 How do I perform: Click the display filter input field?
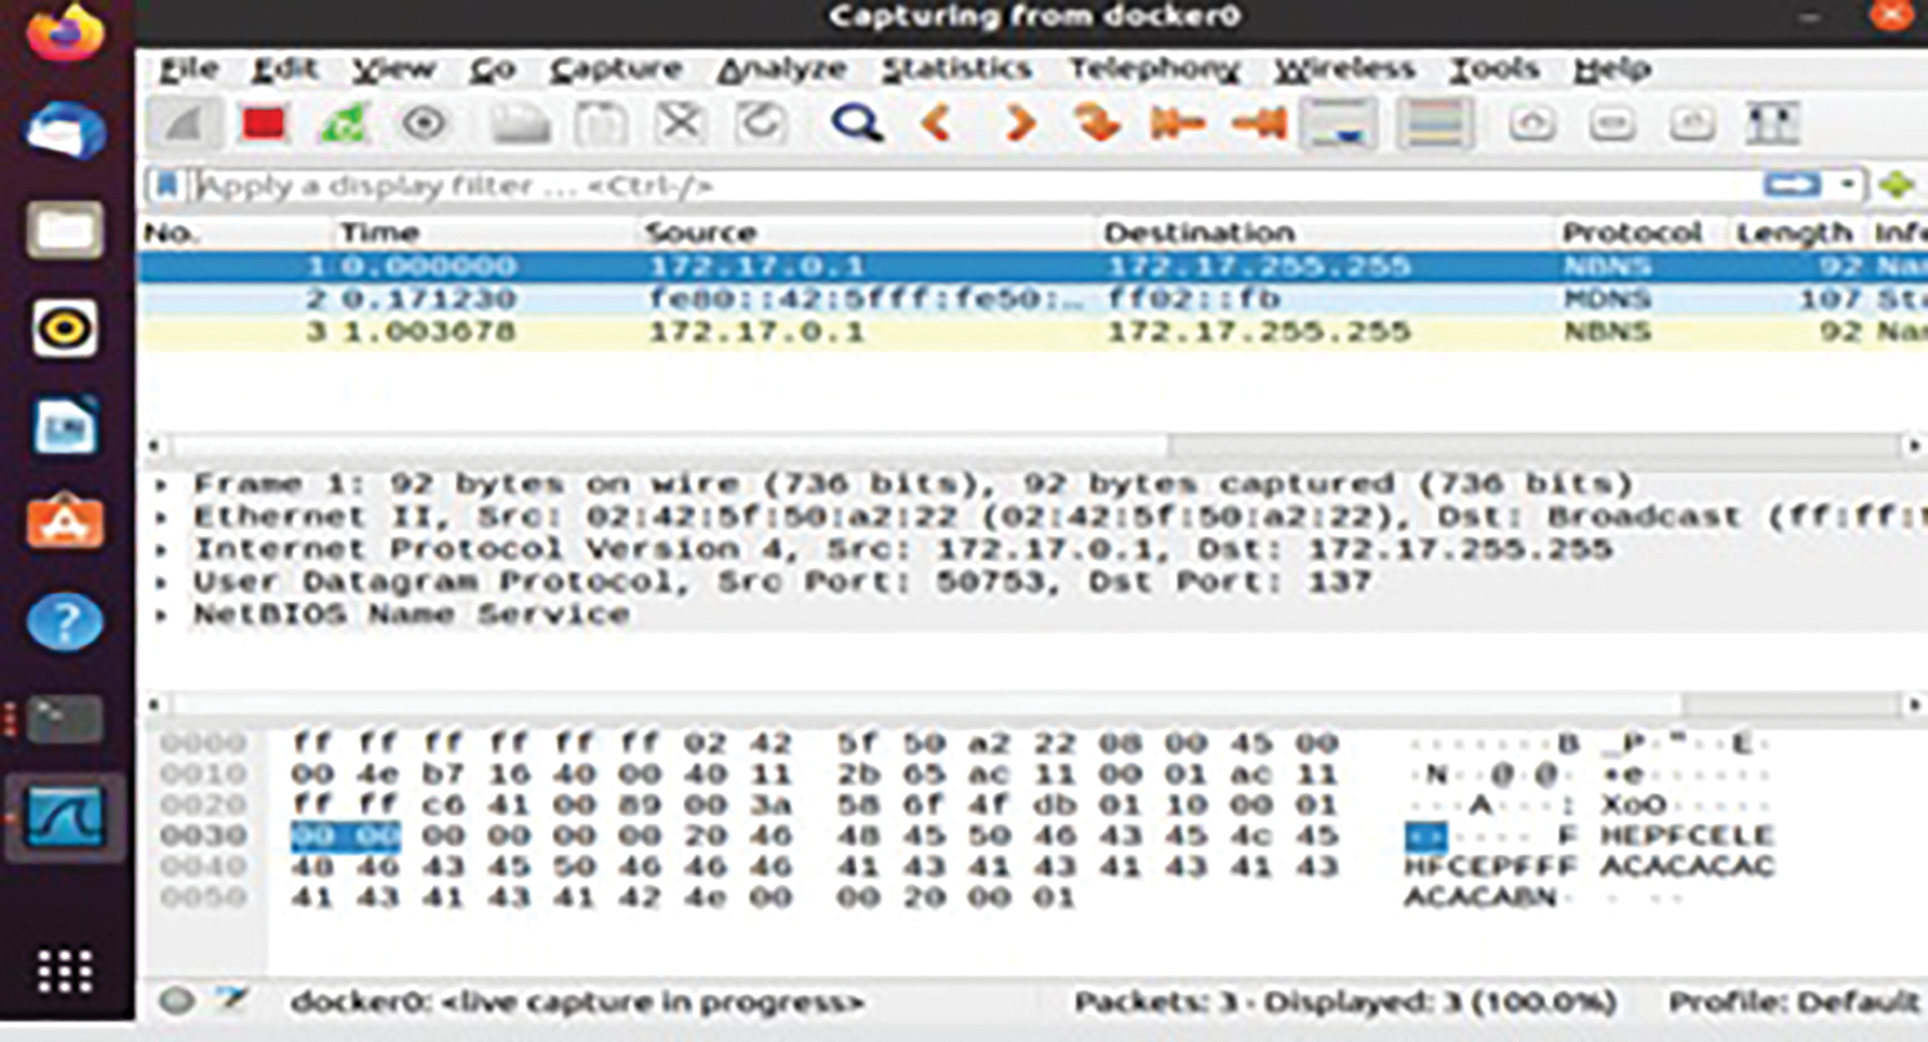point(900,186)
